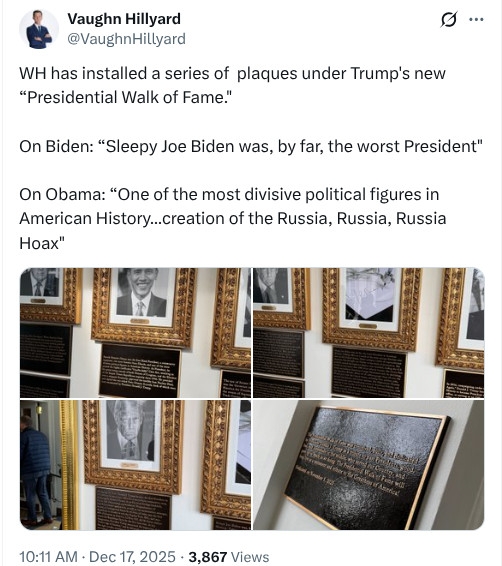502x566 pixels.
Task: Click the tweet text about Presidential Walk of Fame
Action: point(232,85)
